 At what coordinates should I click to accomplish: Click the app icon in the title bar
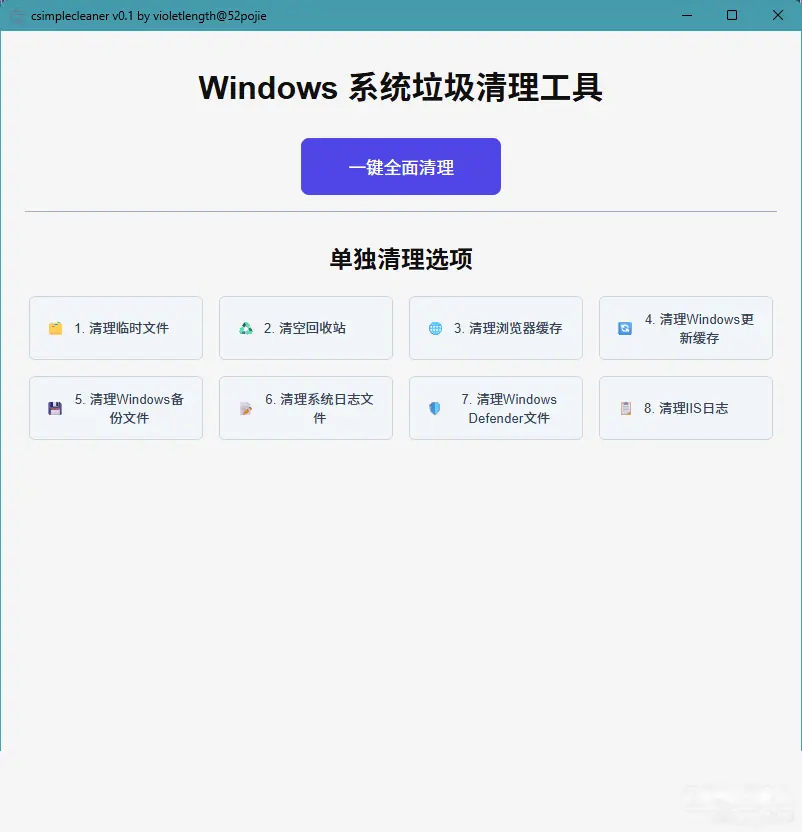click(17, 16)
